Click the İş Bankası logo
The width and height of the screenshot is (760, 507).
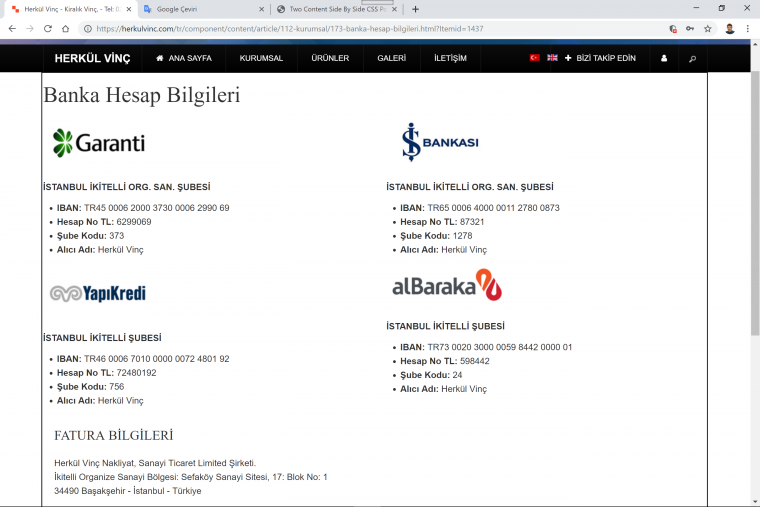click(x=440, y=142)
